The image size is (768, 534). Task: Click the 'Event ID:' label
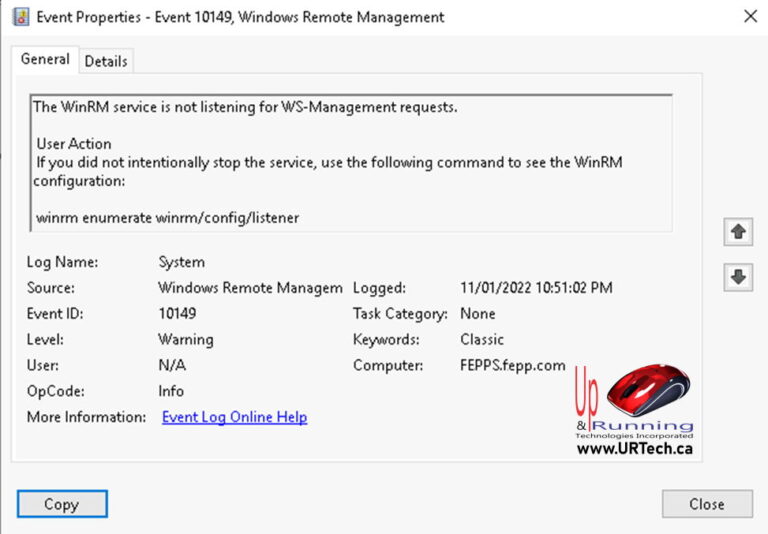[55, 314]
